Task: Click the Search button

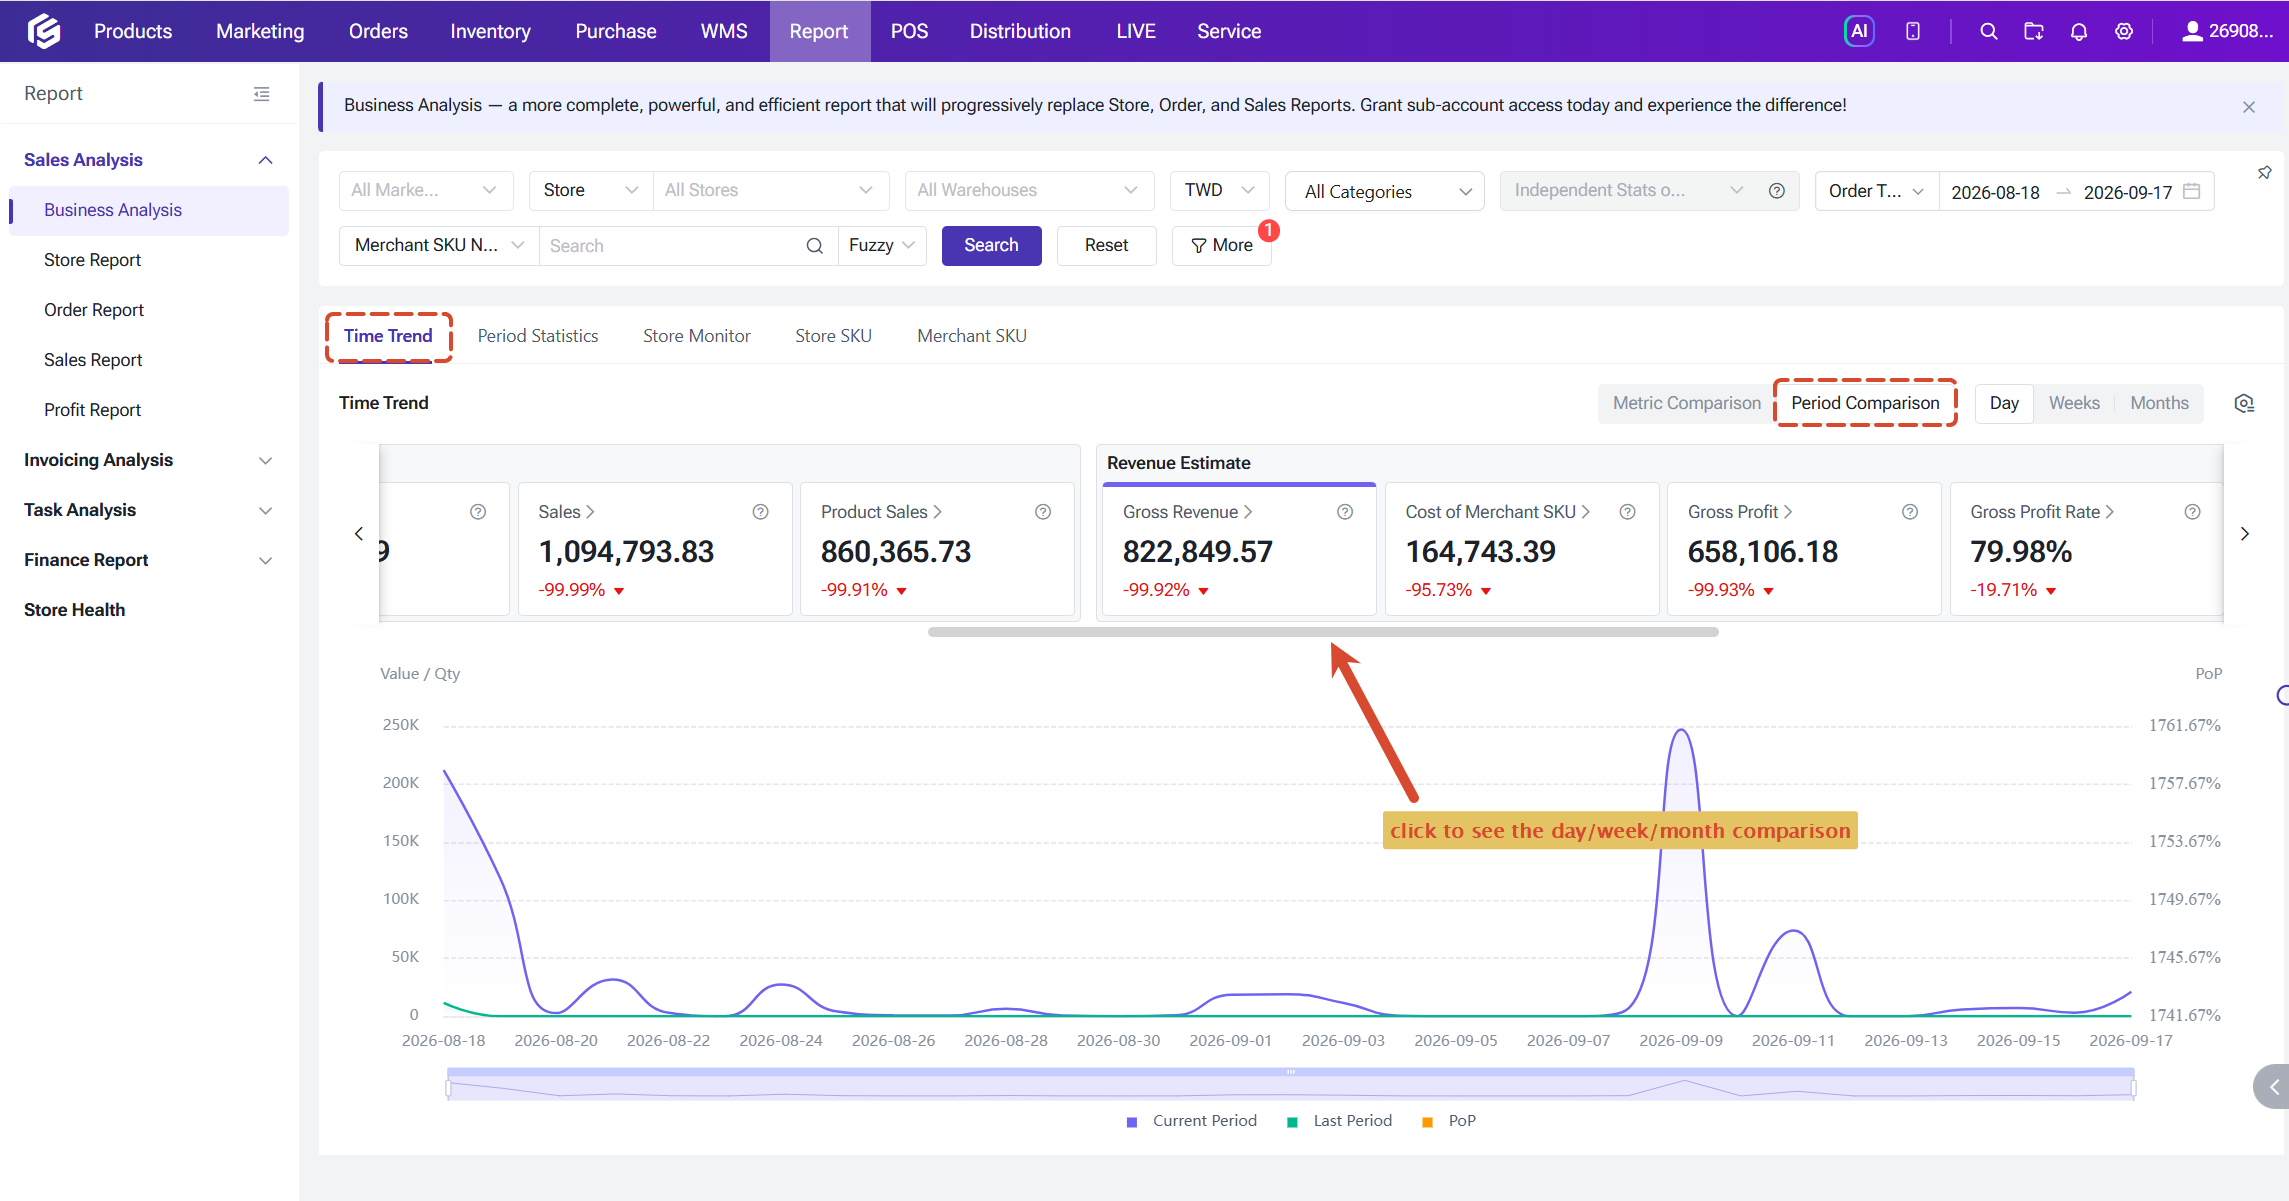Action: 991,245
